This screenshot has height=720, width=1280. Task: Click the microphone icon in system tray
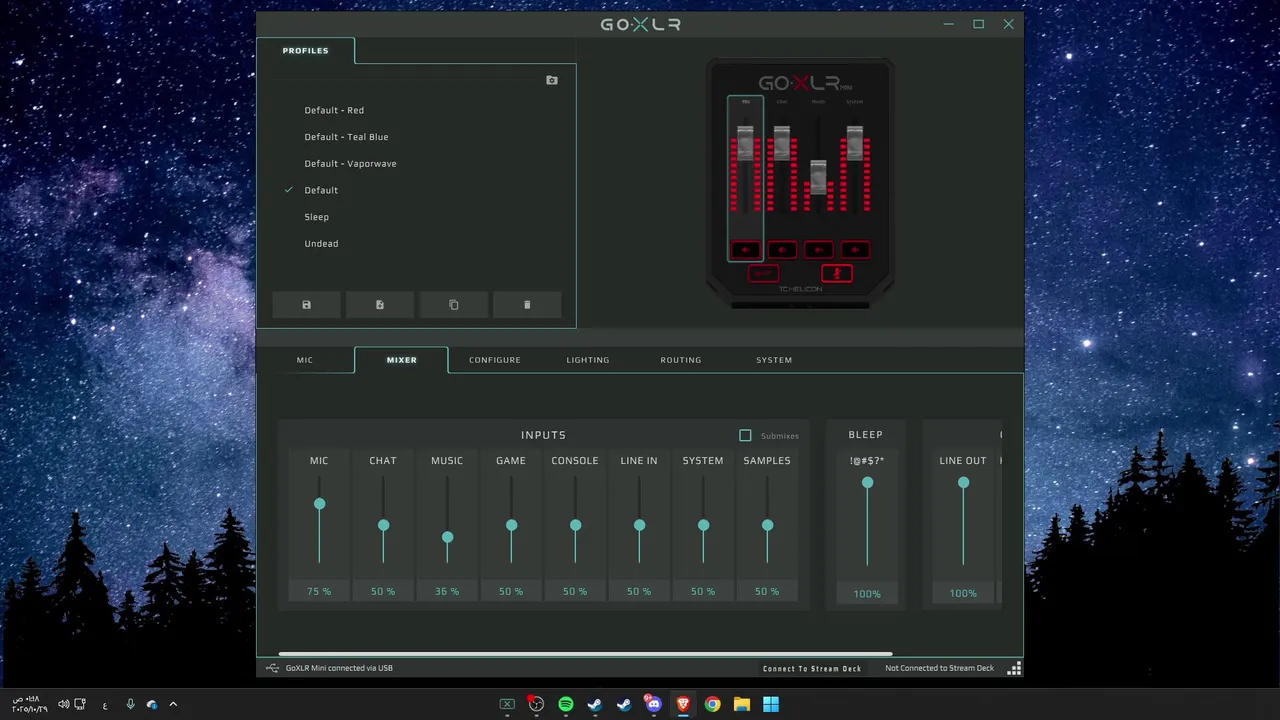pos(130,704)
